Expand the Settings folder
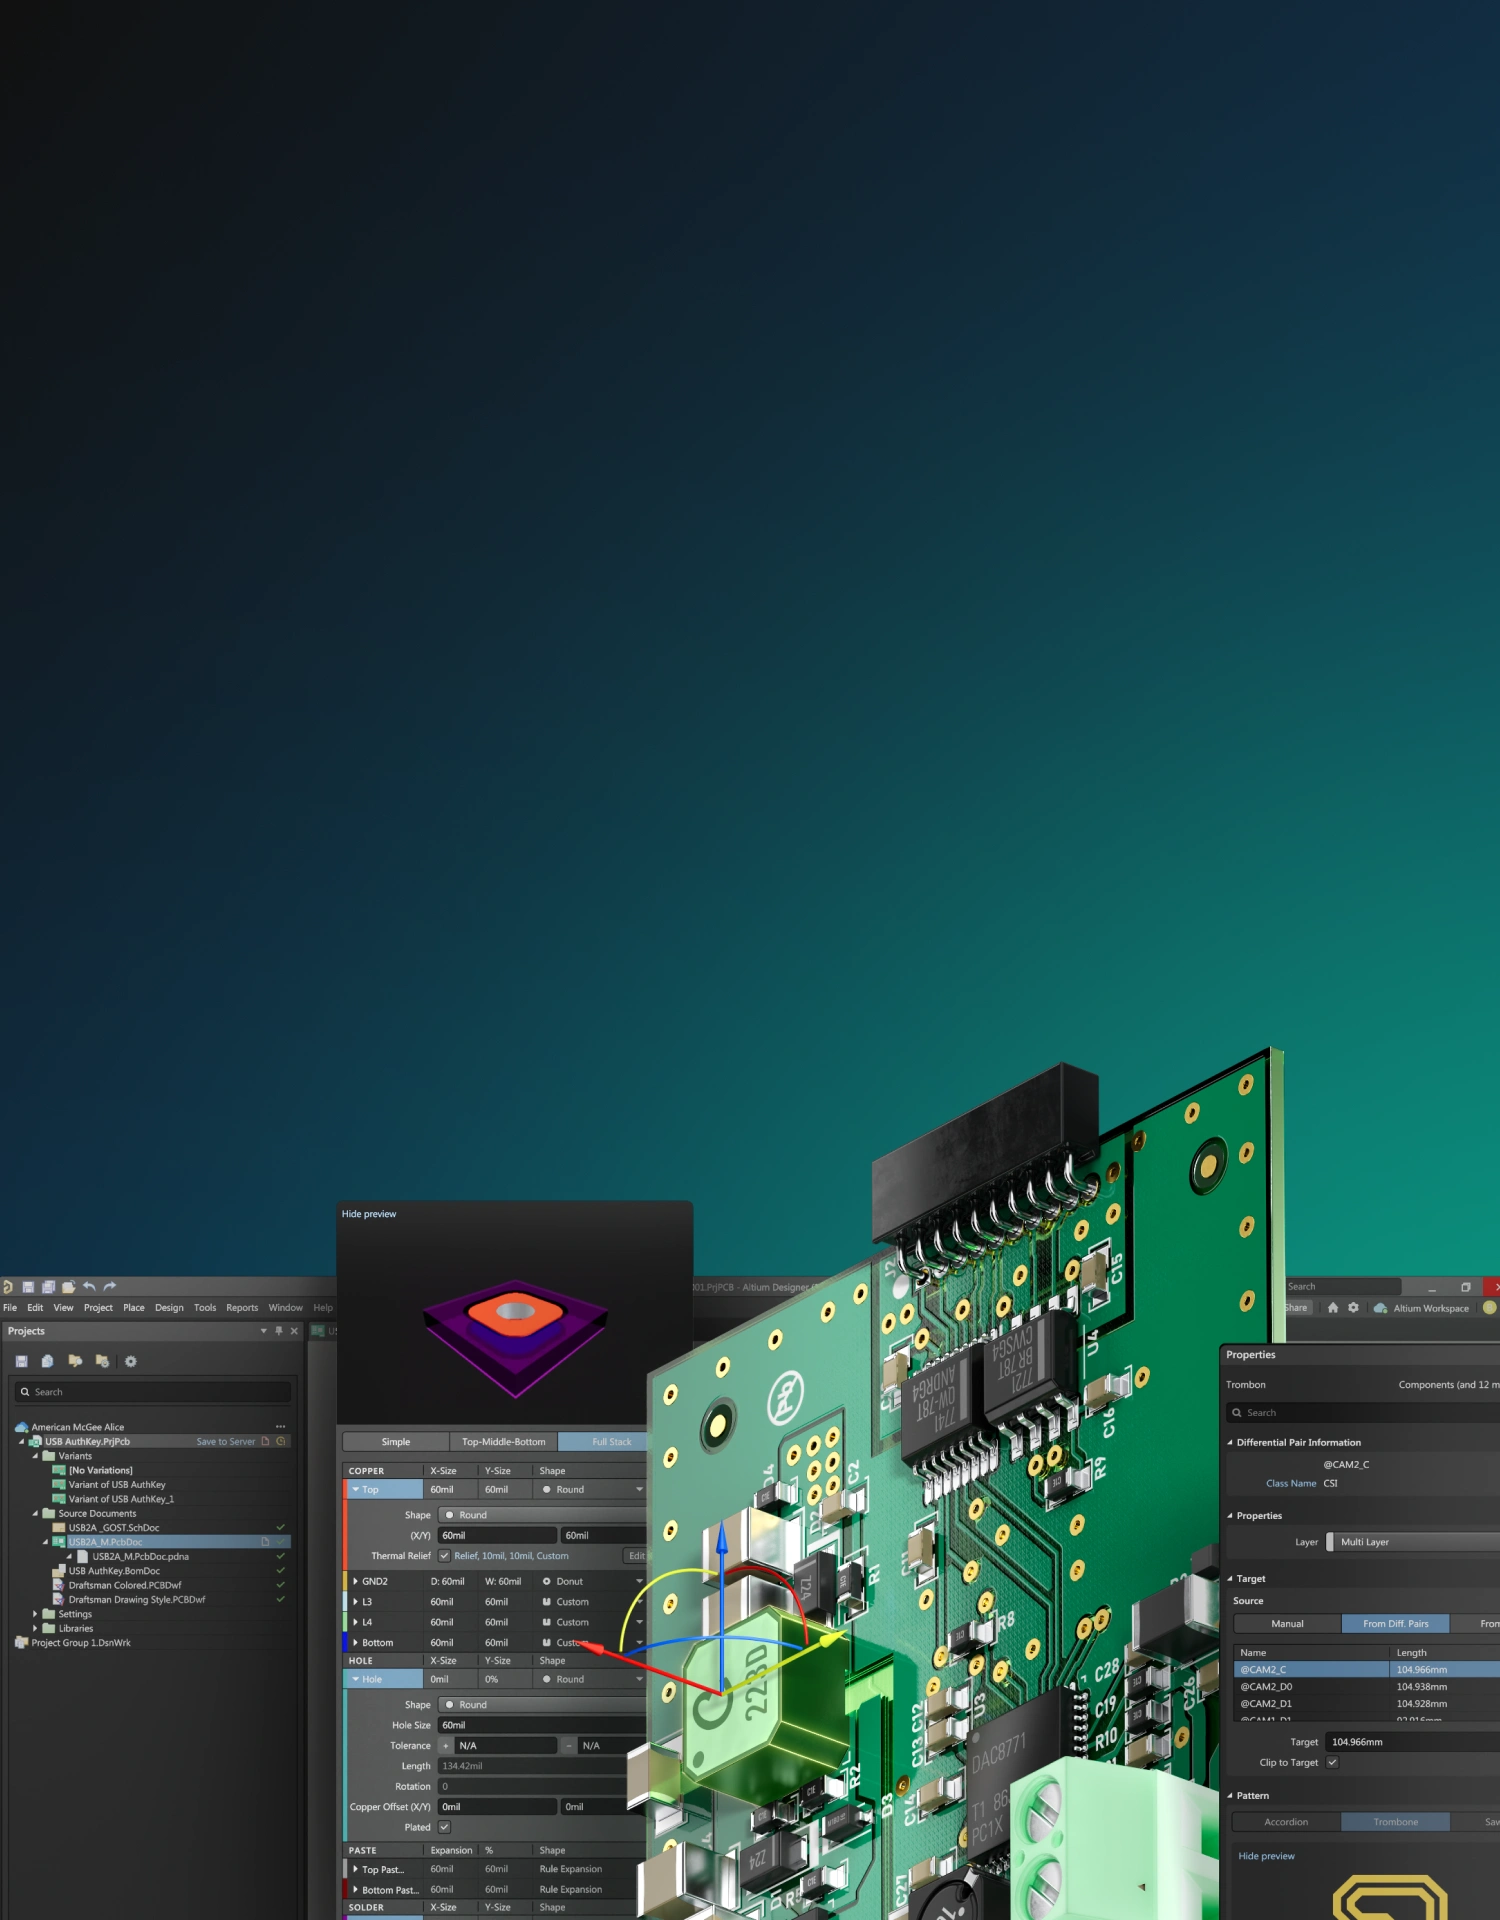 [x=35, y=1614]
